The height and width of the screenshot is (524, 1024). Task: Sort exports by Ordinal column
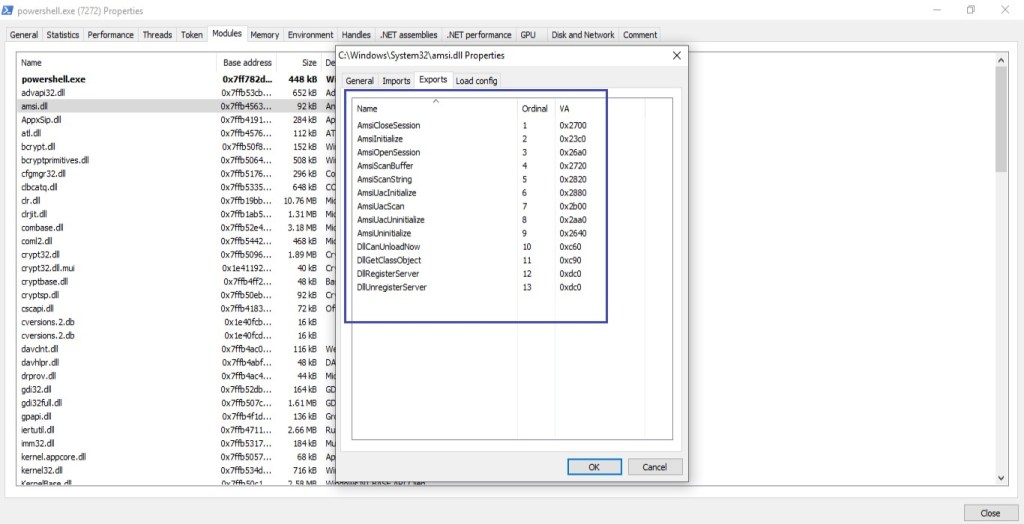point(534,108)
